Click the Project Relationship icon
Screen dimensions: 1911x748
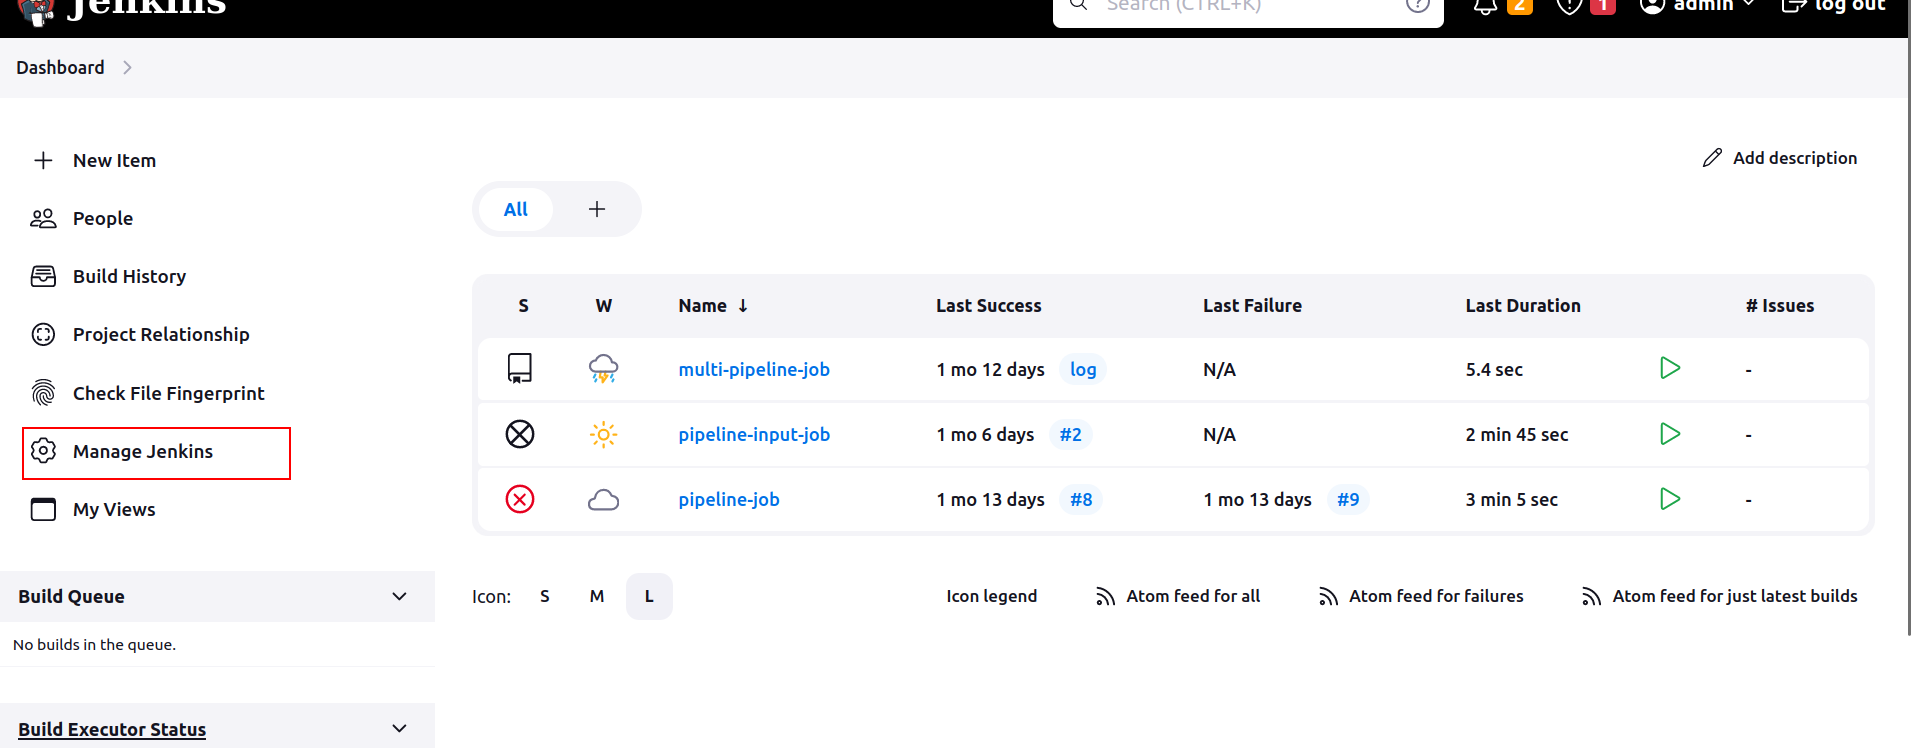[x=43, y=334]
